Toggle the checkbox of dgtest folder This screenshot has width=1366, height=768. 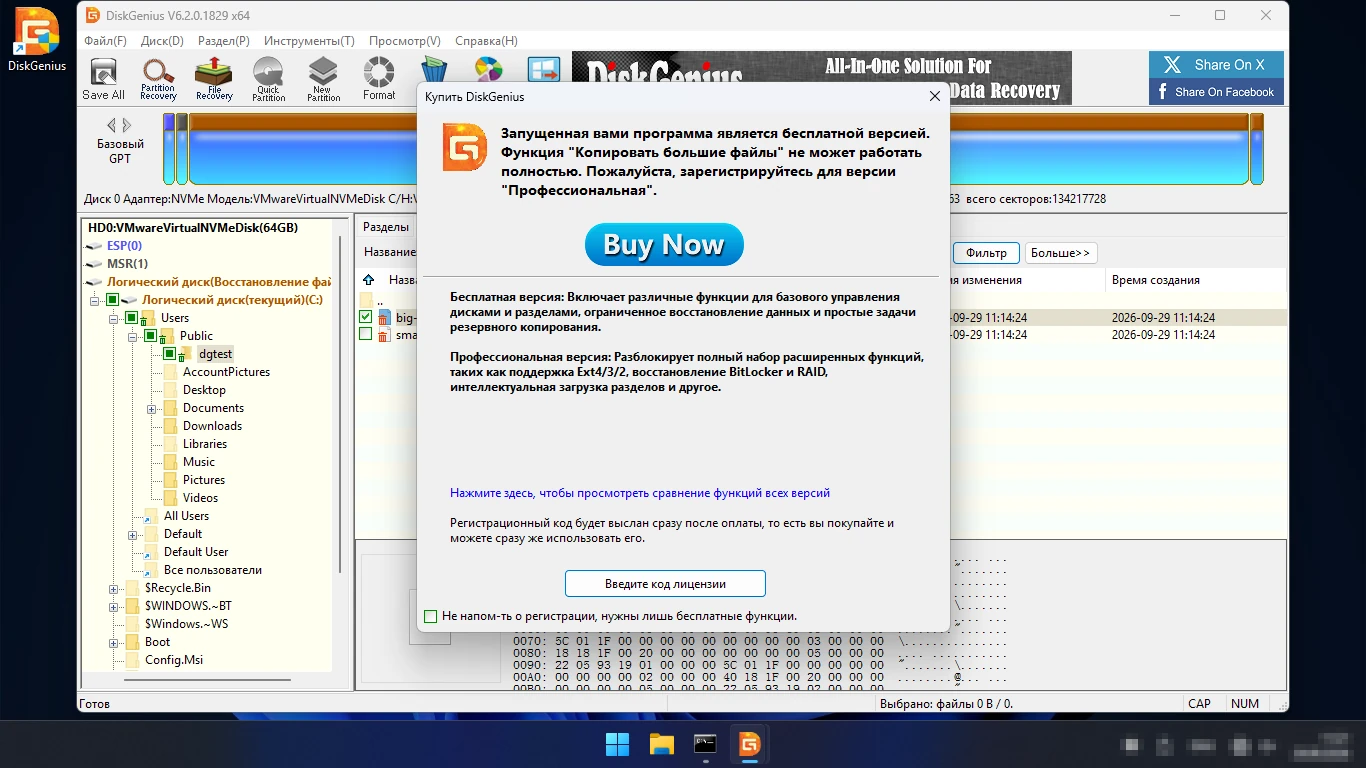(x=170, y=354)
